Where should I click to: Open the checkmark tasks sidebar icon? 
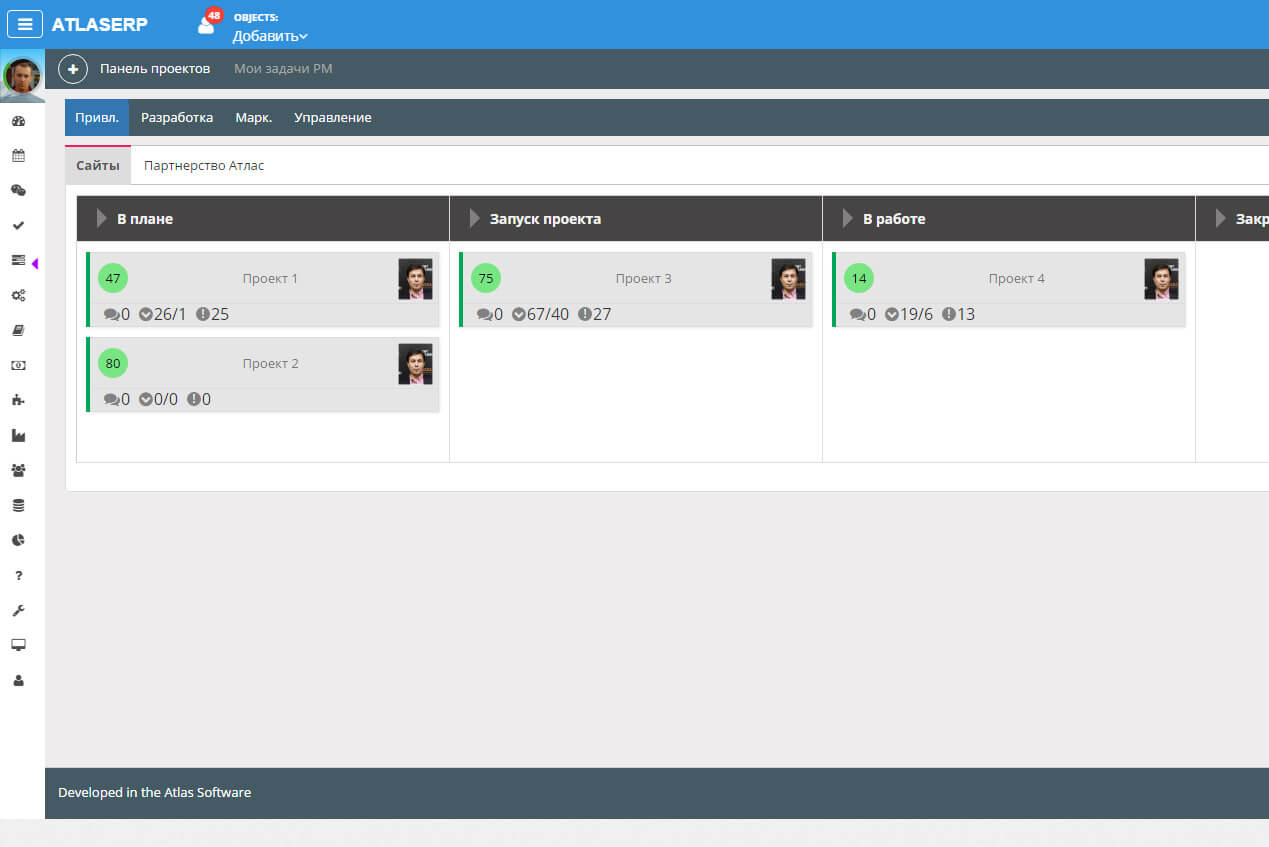(x=18, y=225)
